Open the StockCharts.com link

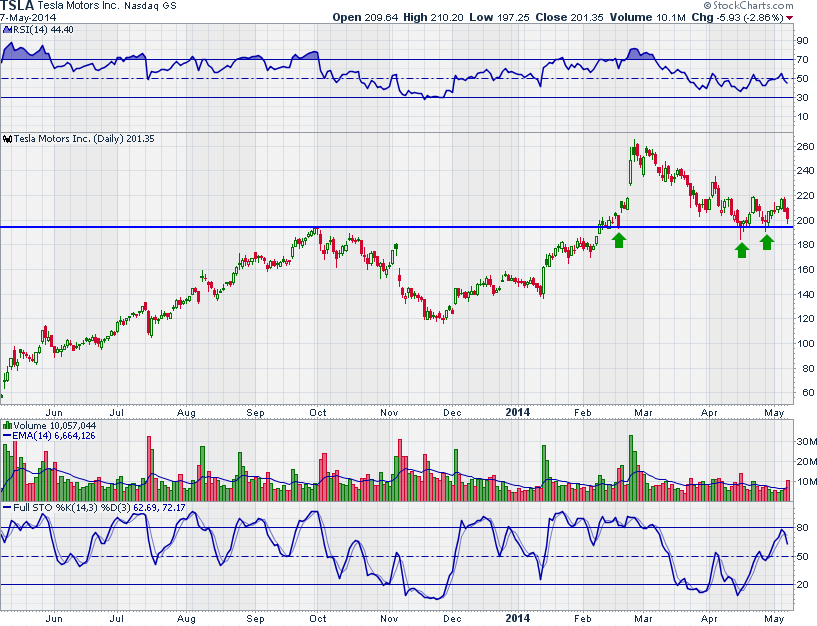[752, 6]
